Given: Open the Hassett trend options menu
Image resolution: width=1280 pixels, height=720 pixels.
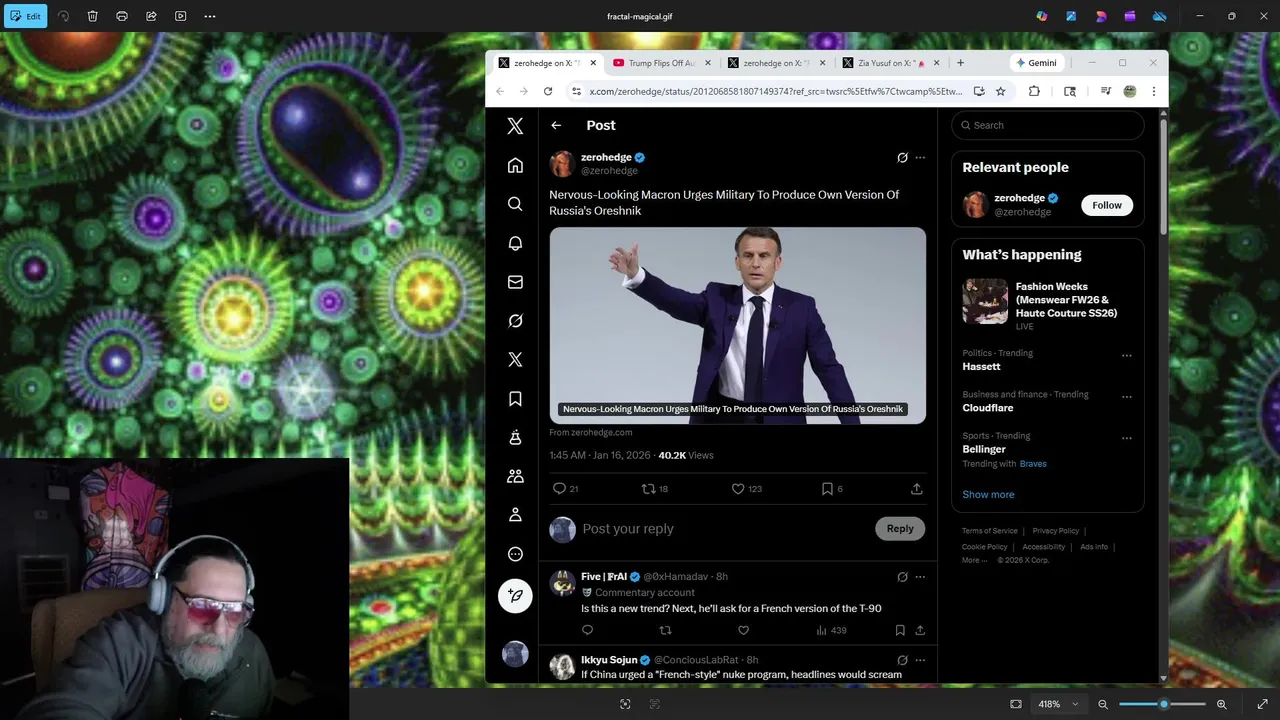Looking at the screenshot, I should point(1127,356).
